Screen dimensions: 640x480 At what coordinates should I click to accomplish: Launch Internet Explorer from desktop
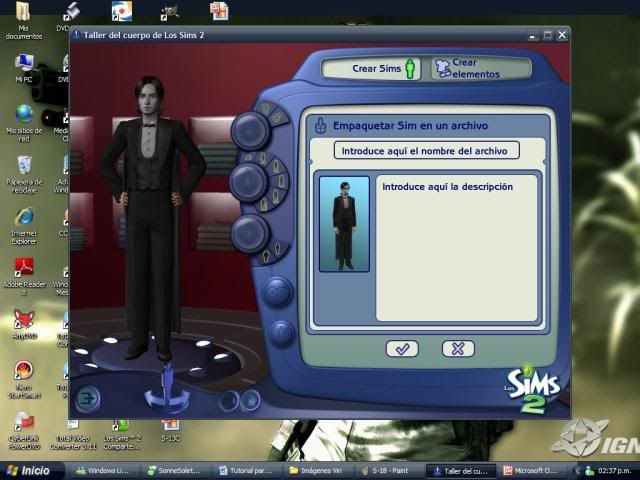(24, 226)
